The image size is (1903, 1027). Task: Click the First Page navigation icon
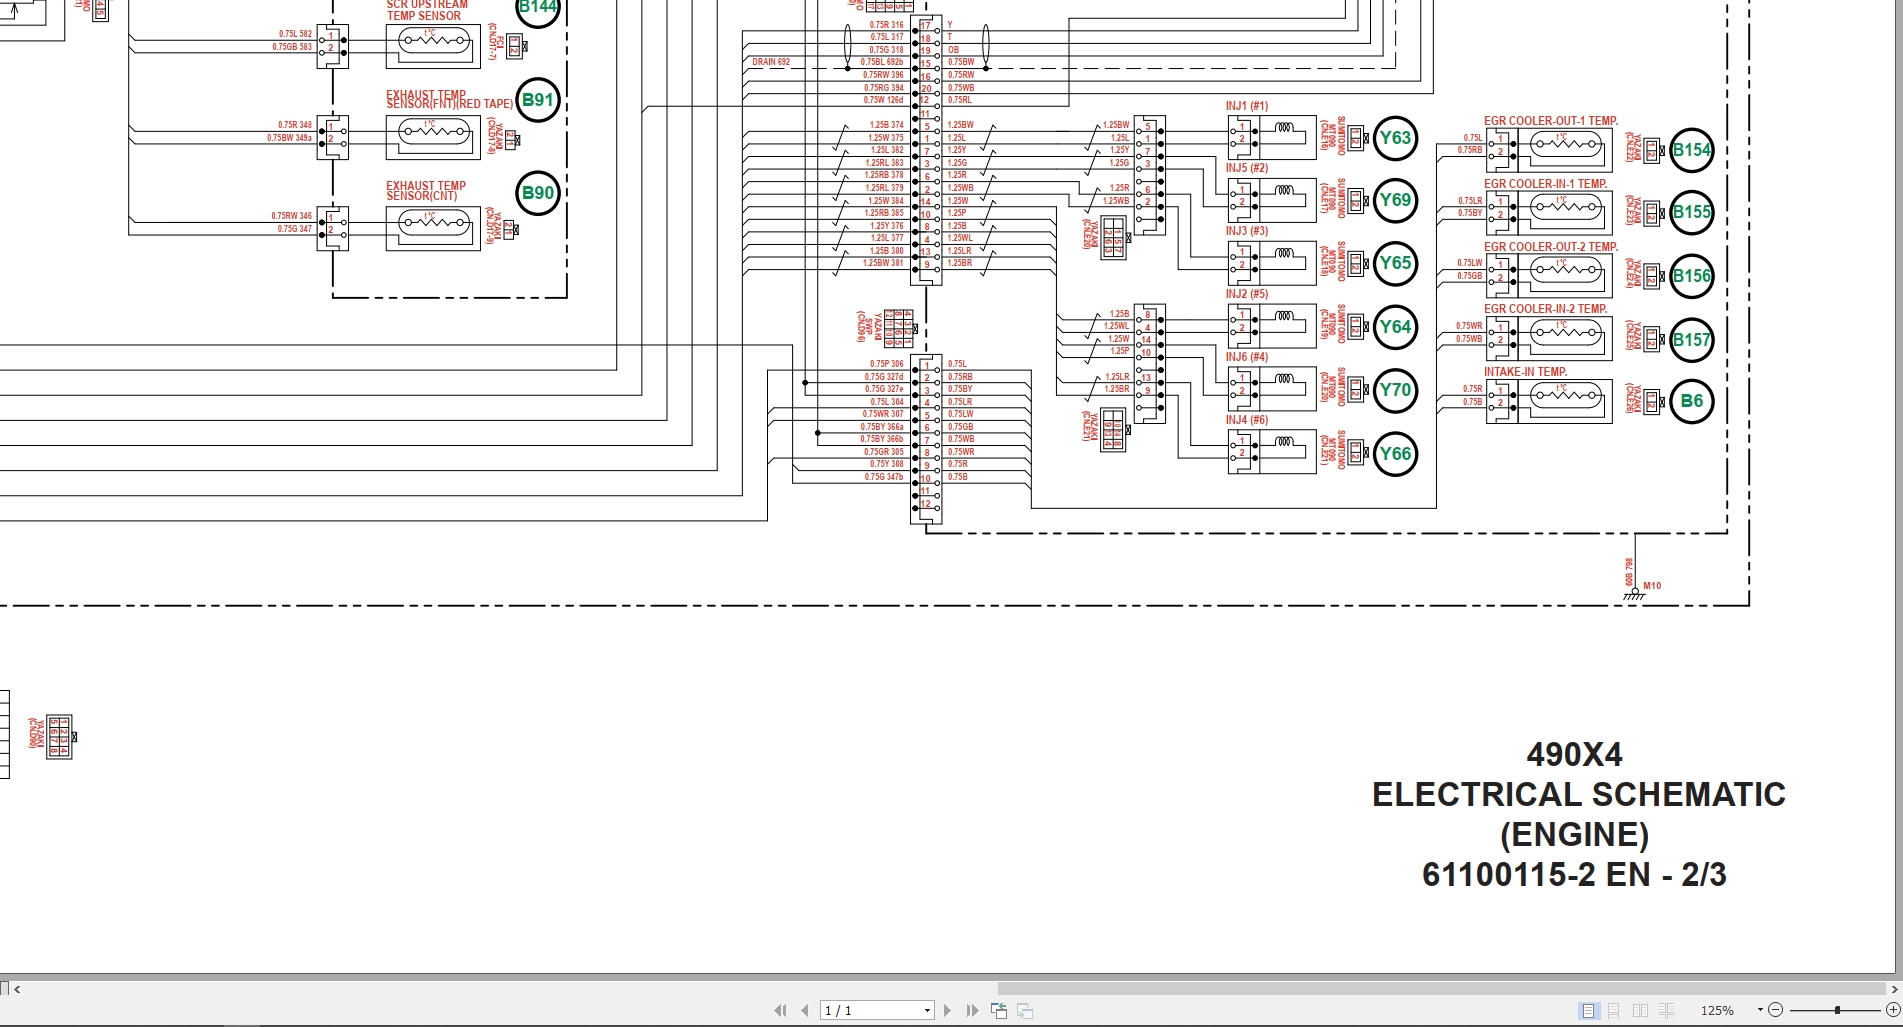pos(781,1010)
